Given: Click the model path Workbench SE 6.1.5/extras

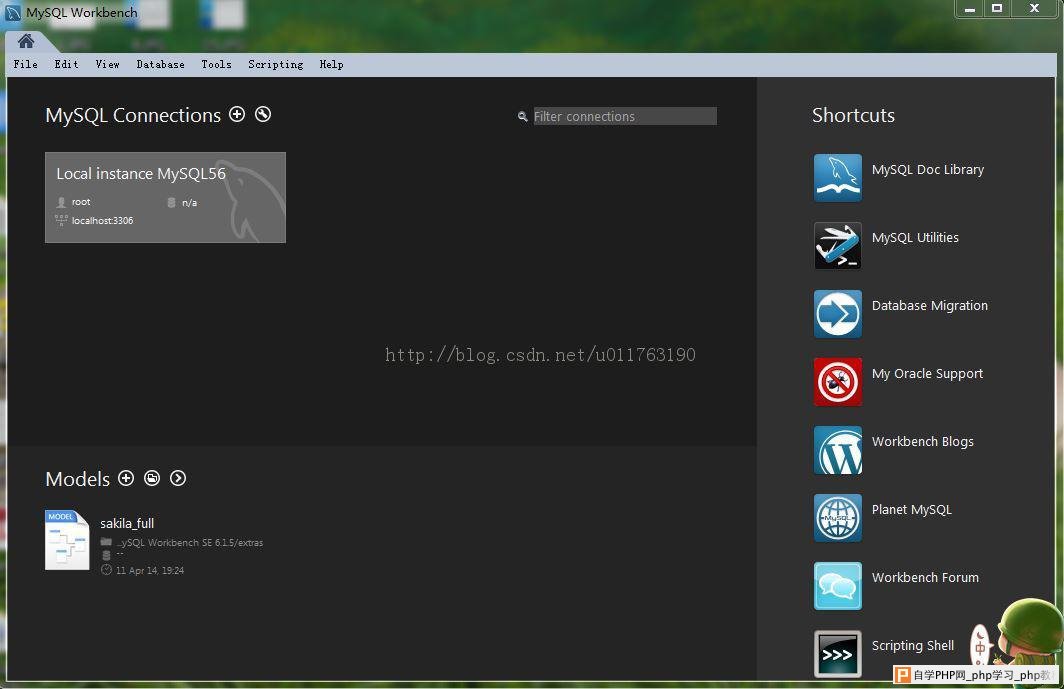Looking at the screenshot, I should (189, 542).
